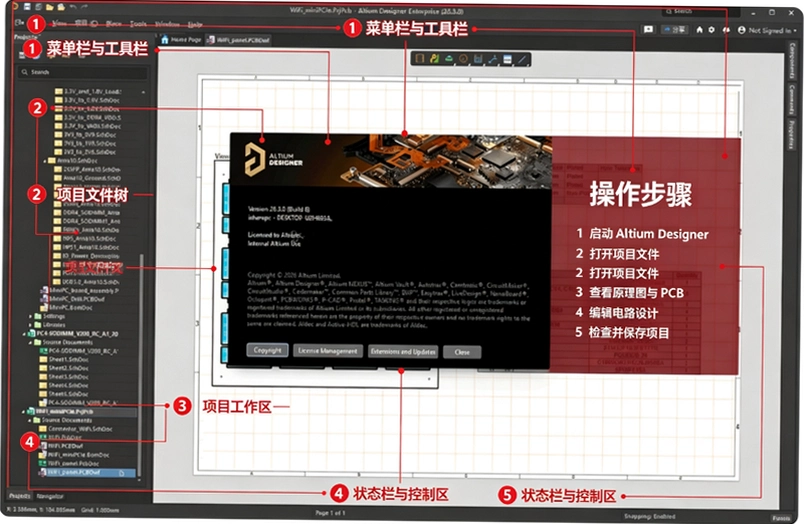The height and width of the screenshot is (524, 804).
Task: Click the Projects panel scroll-down arrow
Action: point(140,480)
